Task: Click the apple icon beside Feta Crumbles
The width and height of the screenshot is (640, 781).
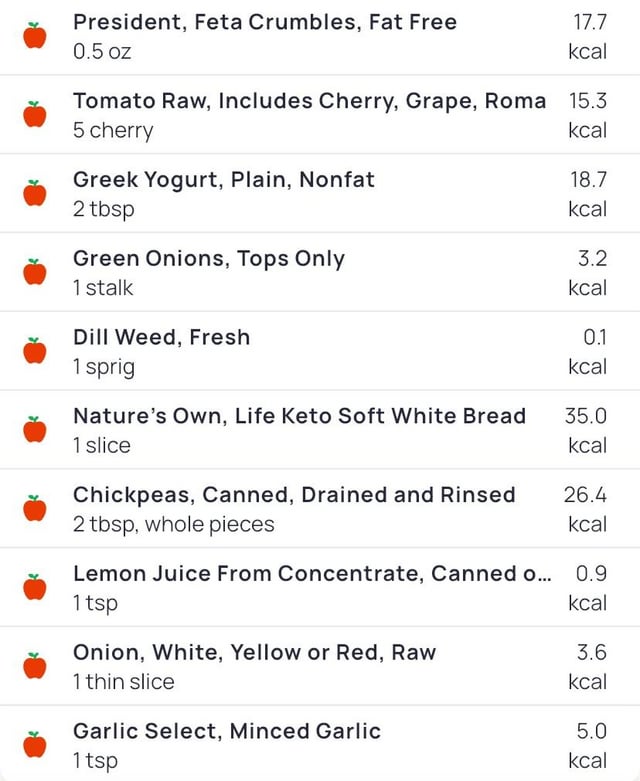Action: click(x=35, y=36)
